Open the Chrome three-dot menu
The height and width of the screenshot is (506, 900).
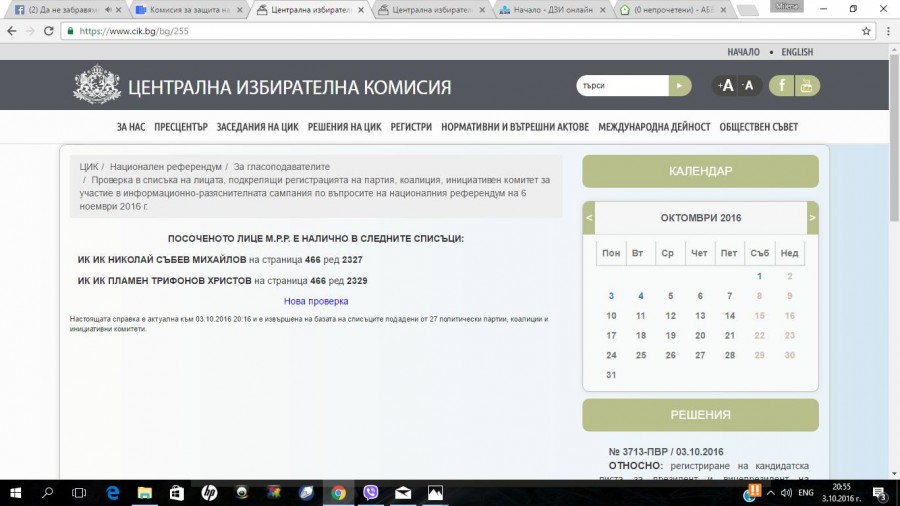[x=886, y=31]
